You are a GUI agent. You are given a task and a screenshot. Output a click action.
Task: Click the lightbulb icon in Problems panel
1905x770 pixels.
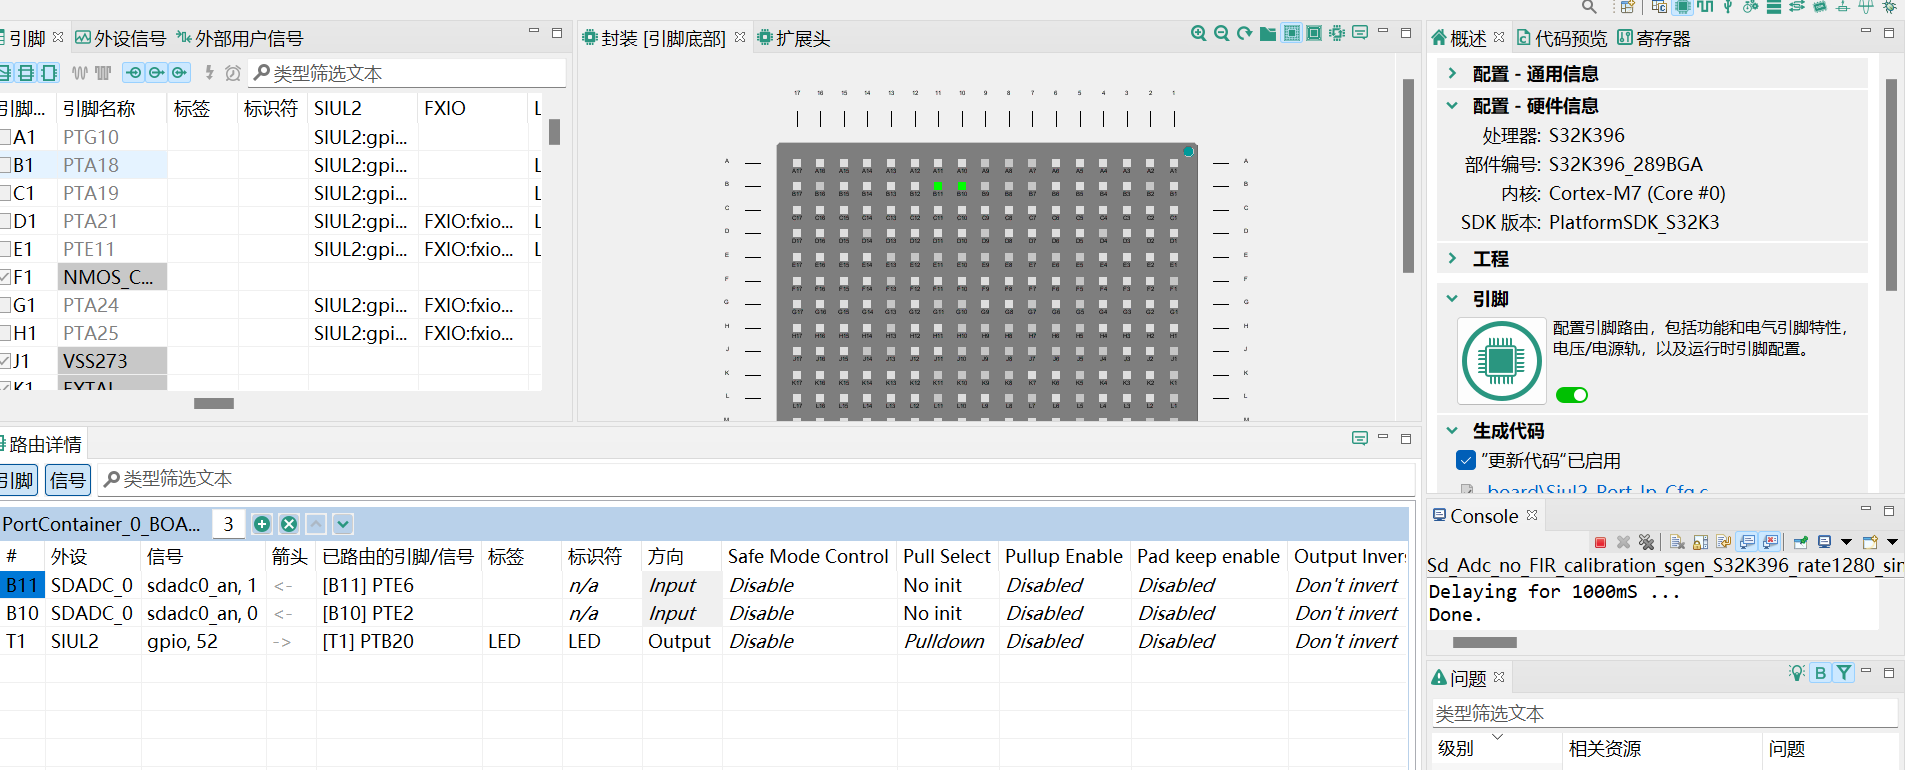pyautogui.click(x=1797, y=673)
